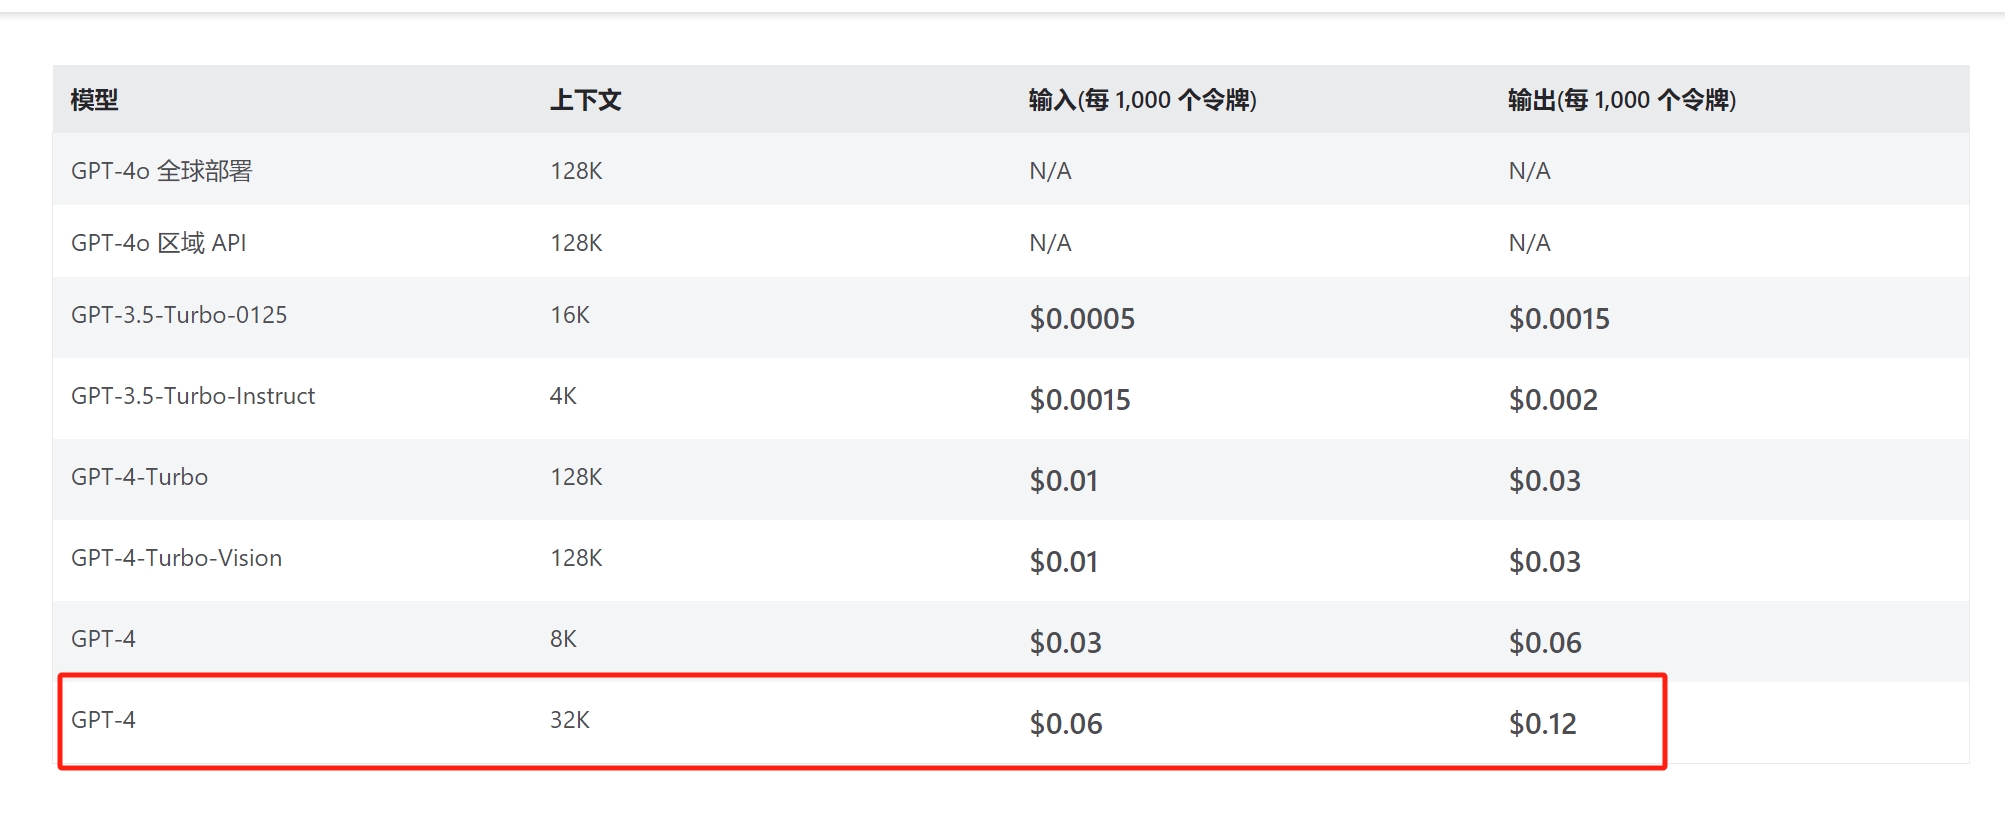
Task: Click the 8K context value
Action: point(563,639)
